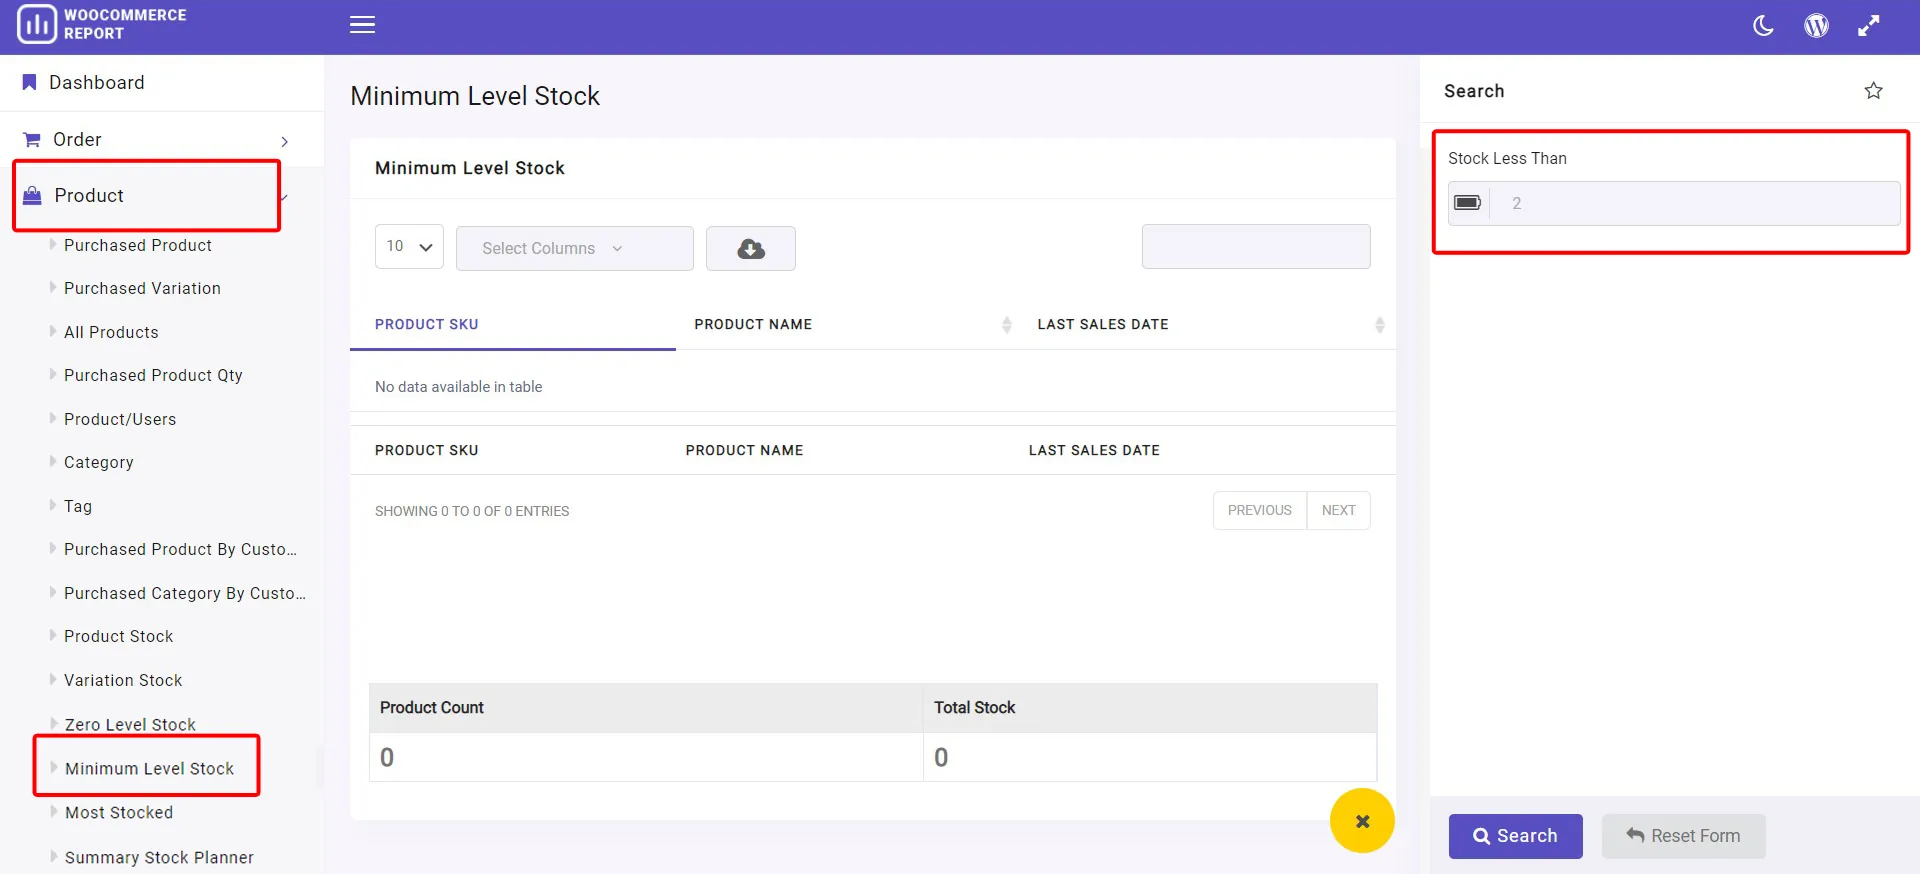The height and width of the screenshot is (874, 1920).
Task: Click the purple Search button
Action: (x=1515, y=836)
